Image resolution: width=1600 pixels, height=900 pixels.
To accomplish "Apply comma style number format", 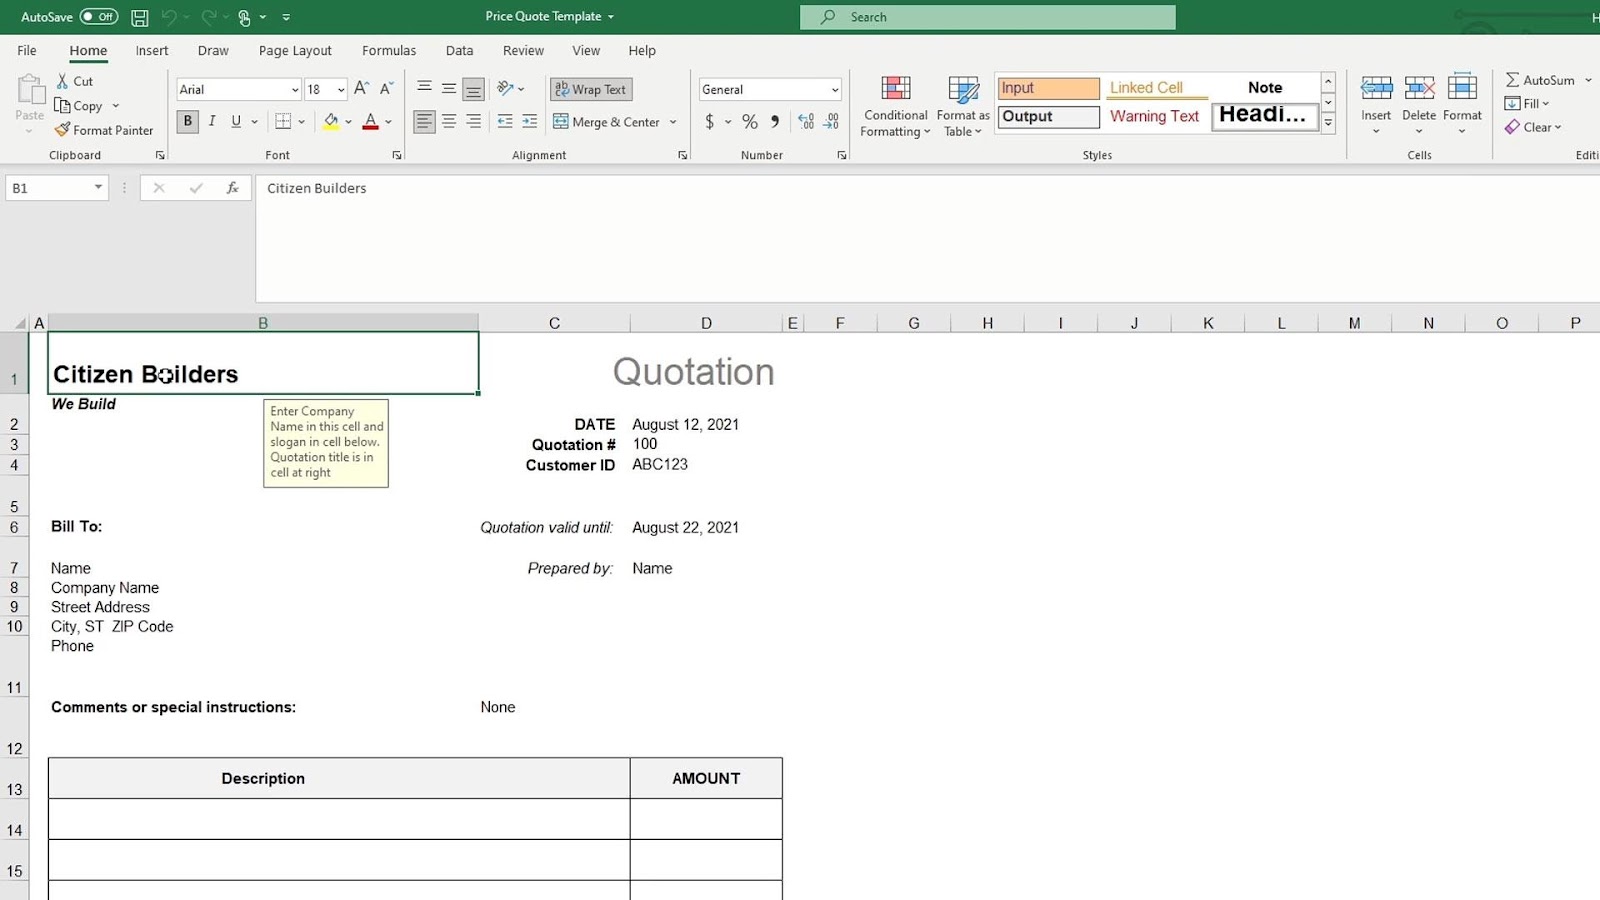I will [775, 122].
